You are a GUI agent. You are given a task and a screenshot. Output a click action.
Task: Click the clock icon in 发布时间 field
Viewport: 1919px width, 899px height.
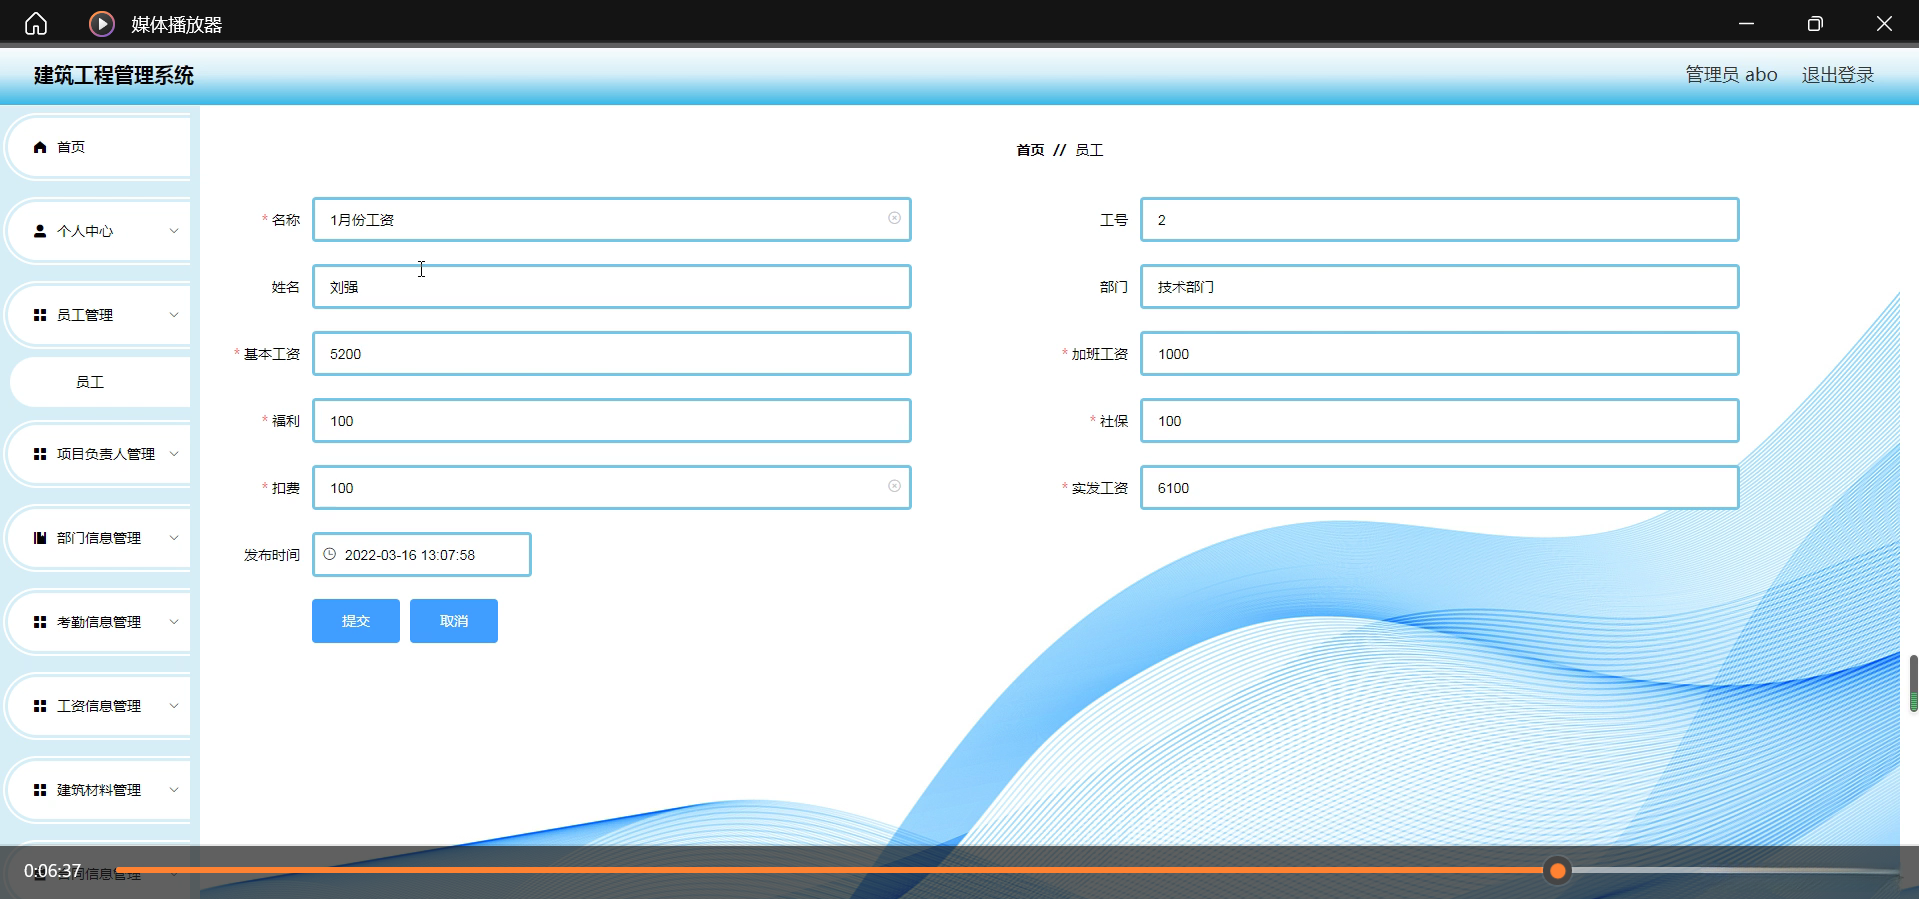(329, 554)
